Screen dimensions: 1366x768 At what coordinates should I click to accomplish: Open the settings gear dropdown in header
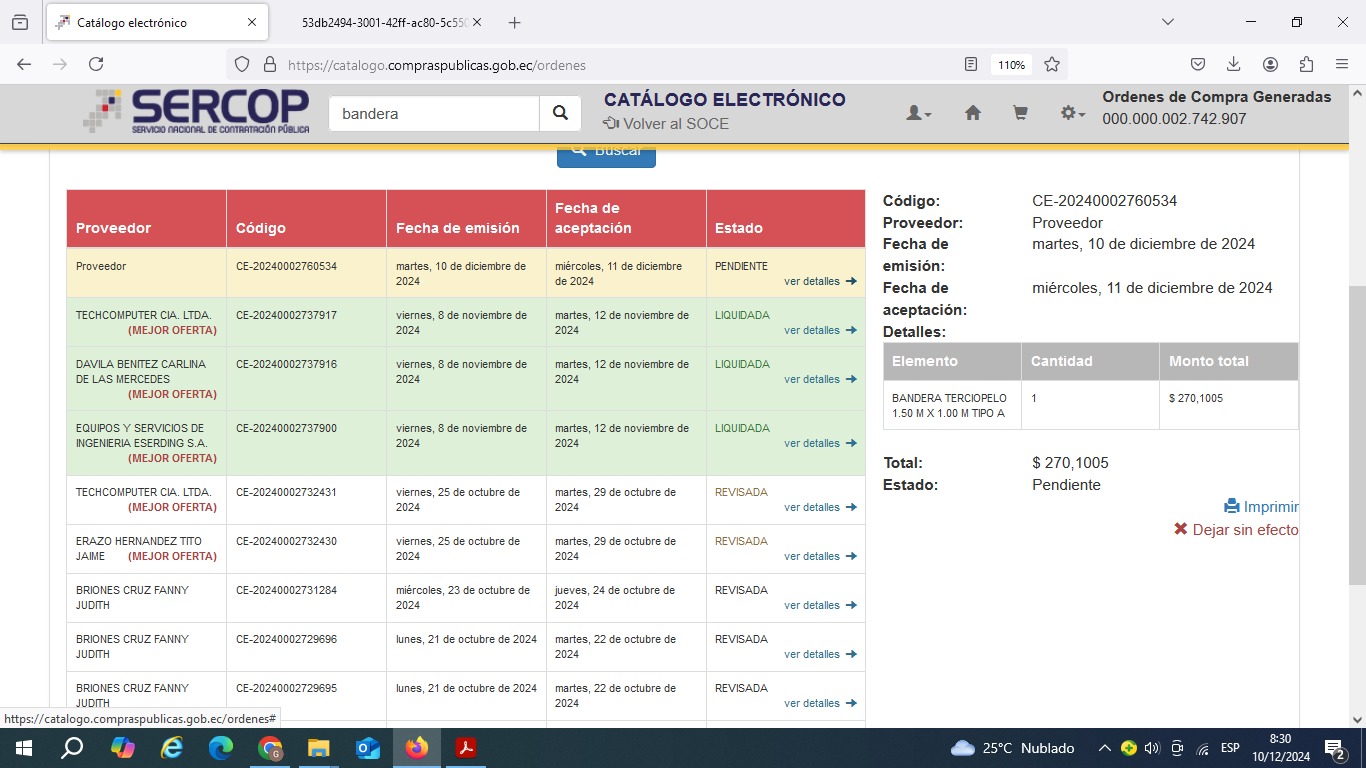coord(1072,114)
